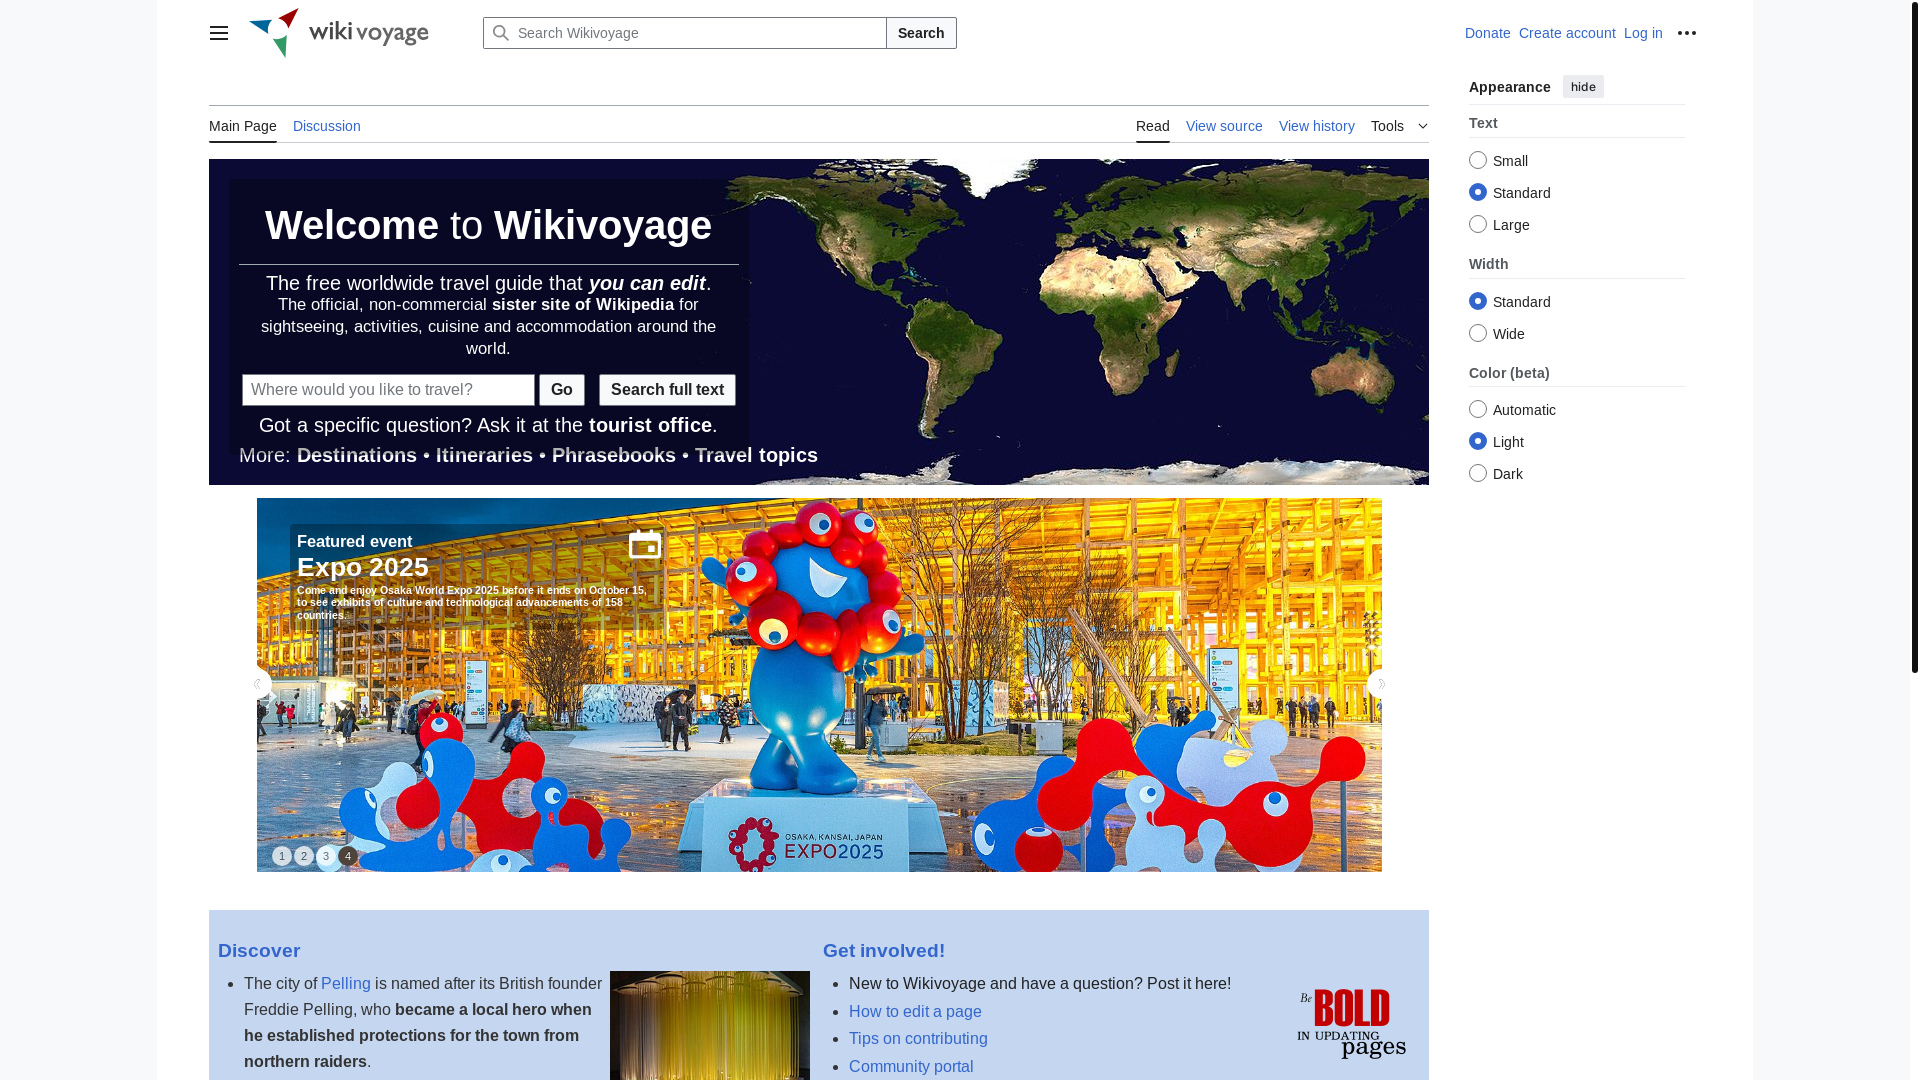
Task: Open Tips on contributing link
Action: [x=918, y=1039]
